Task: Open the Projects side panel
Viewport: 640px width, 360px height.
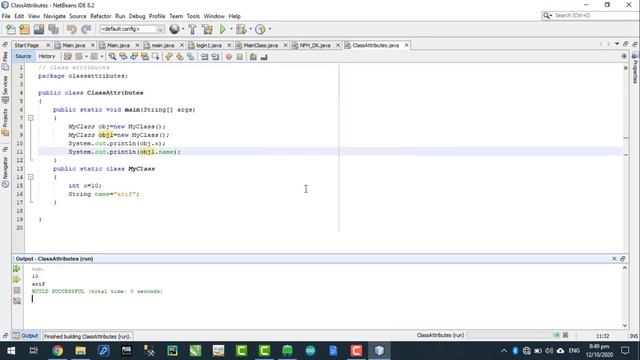Action: [x=5, y=122]
